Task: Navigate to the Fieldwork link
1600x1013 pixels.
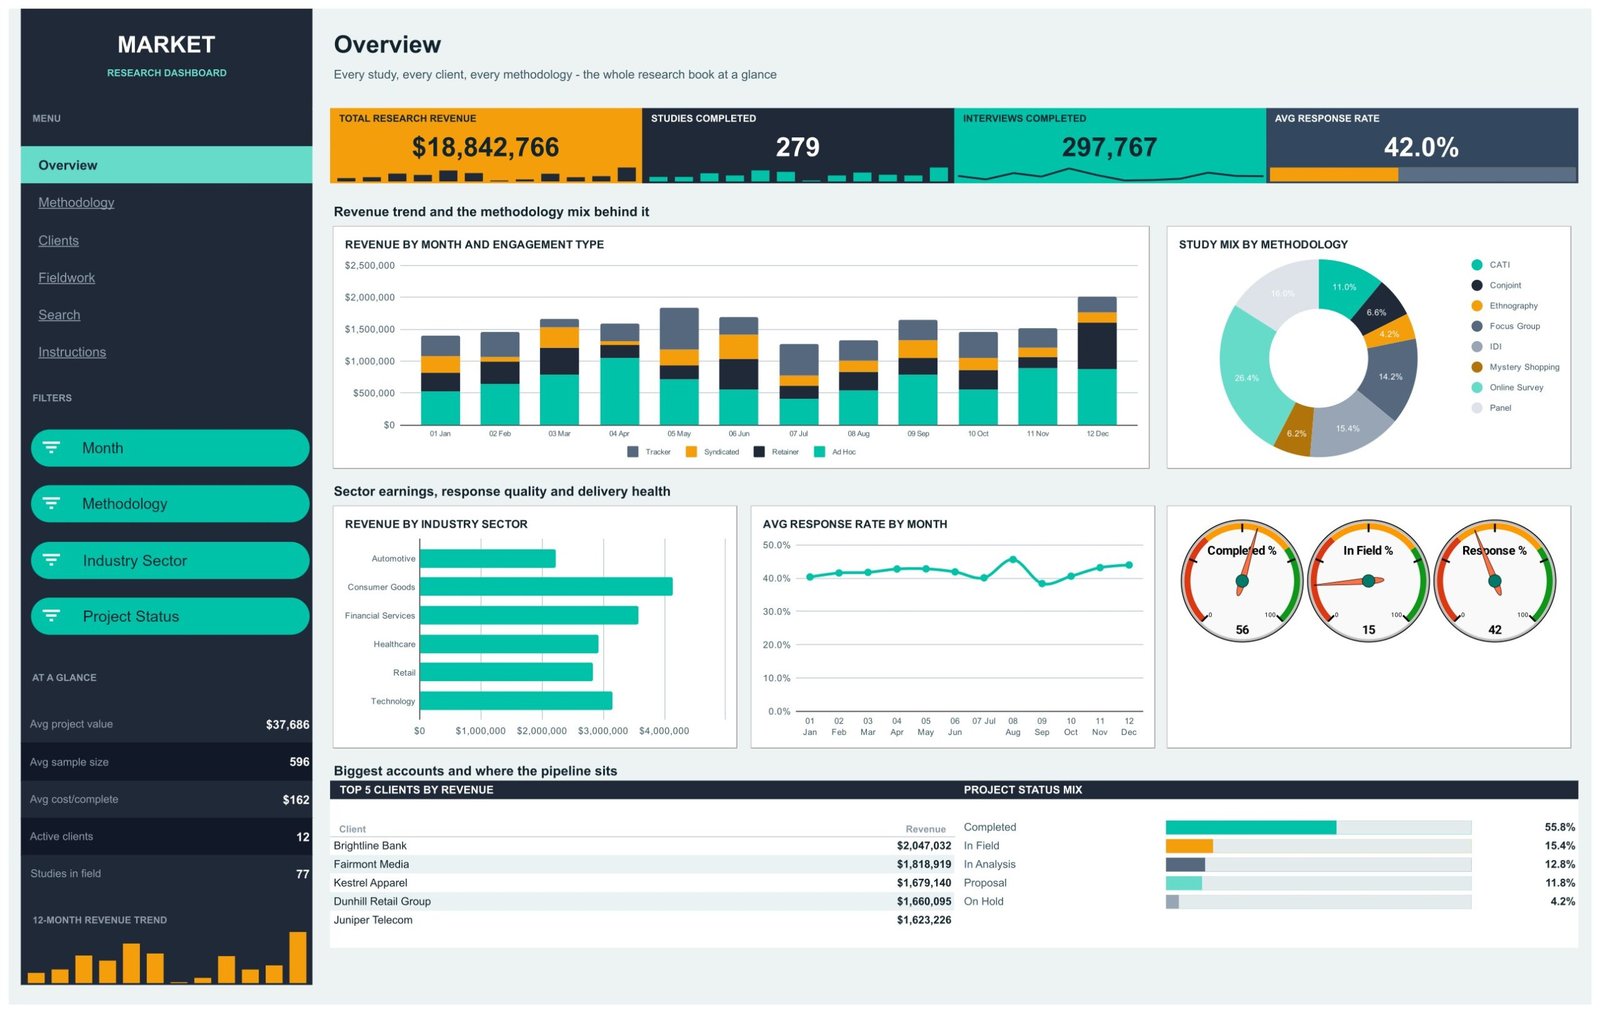Action: point(66,277)
